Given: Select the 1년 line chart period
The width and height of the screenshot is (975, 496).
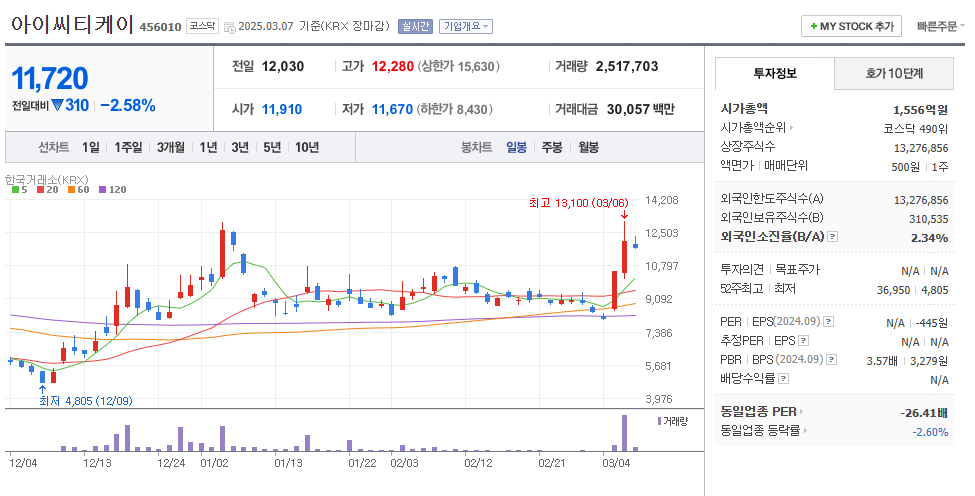Looking at the screenshot, I should click(208, 147).
